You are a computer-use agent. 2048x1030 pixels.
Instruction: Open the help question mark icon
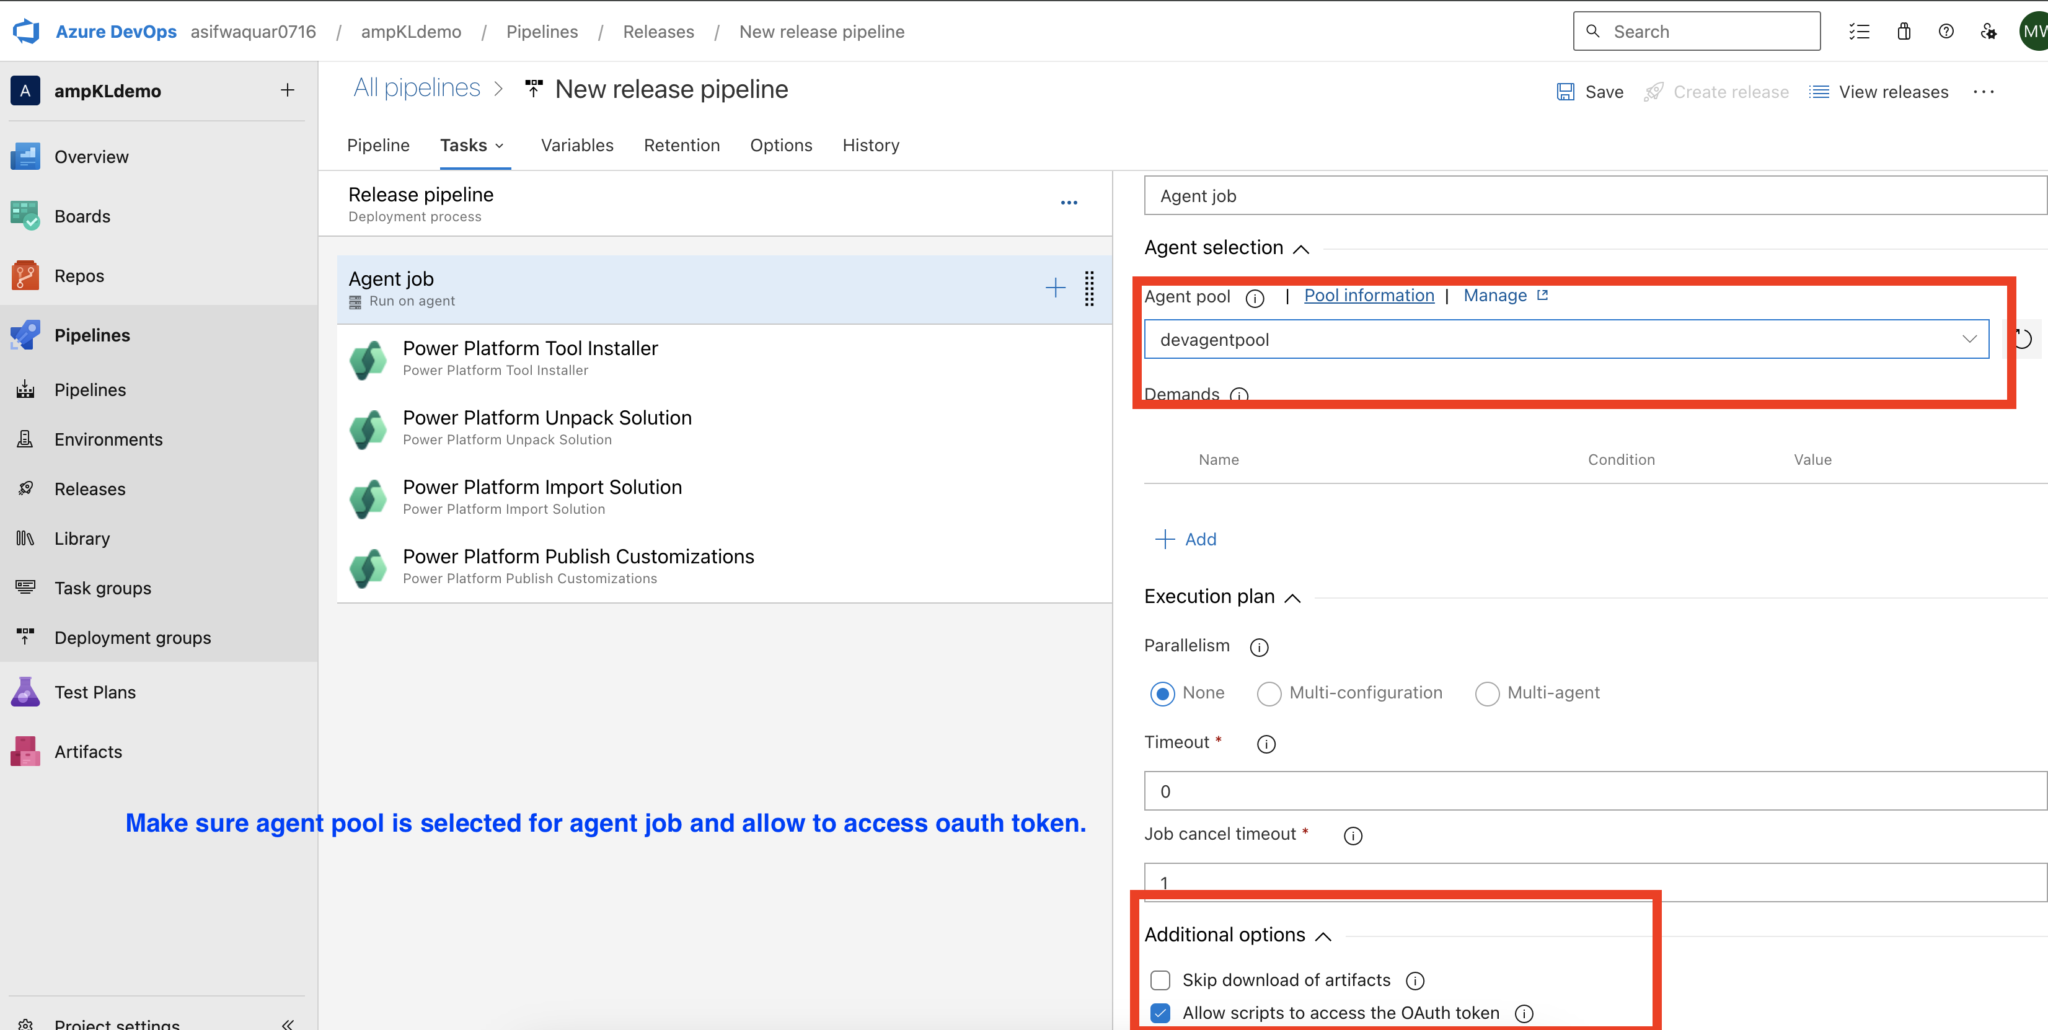coord(1946,31)
